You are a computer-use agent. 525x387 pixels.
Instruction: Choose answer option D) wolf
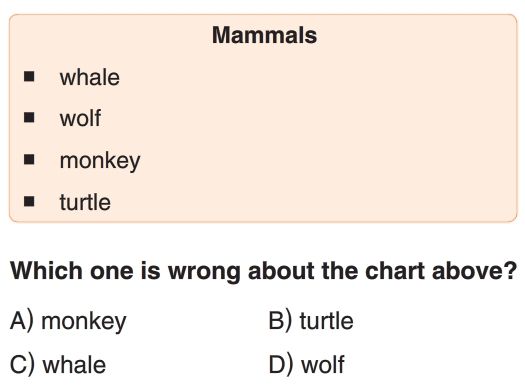(307, 364)
